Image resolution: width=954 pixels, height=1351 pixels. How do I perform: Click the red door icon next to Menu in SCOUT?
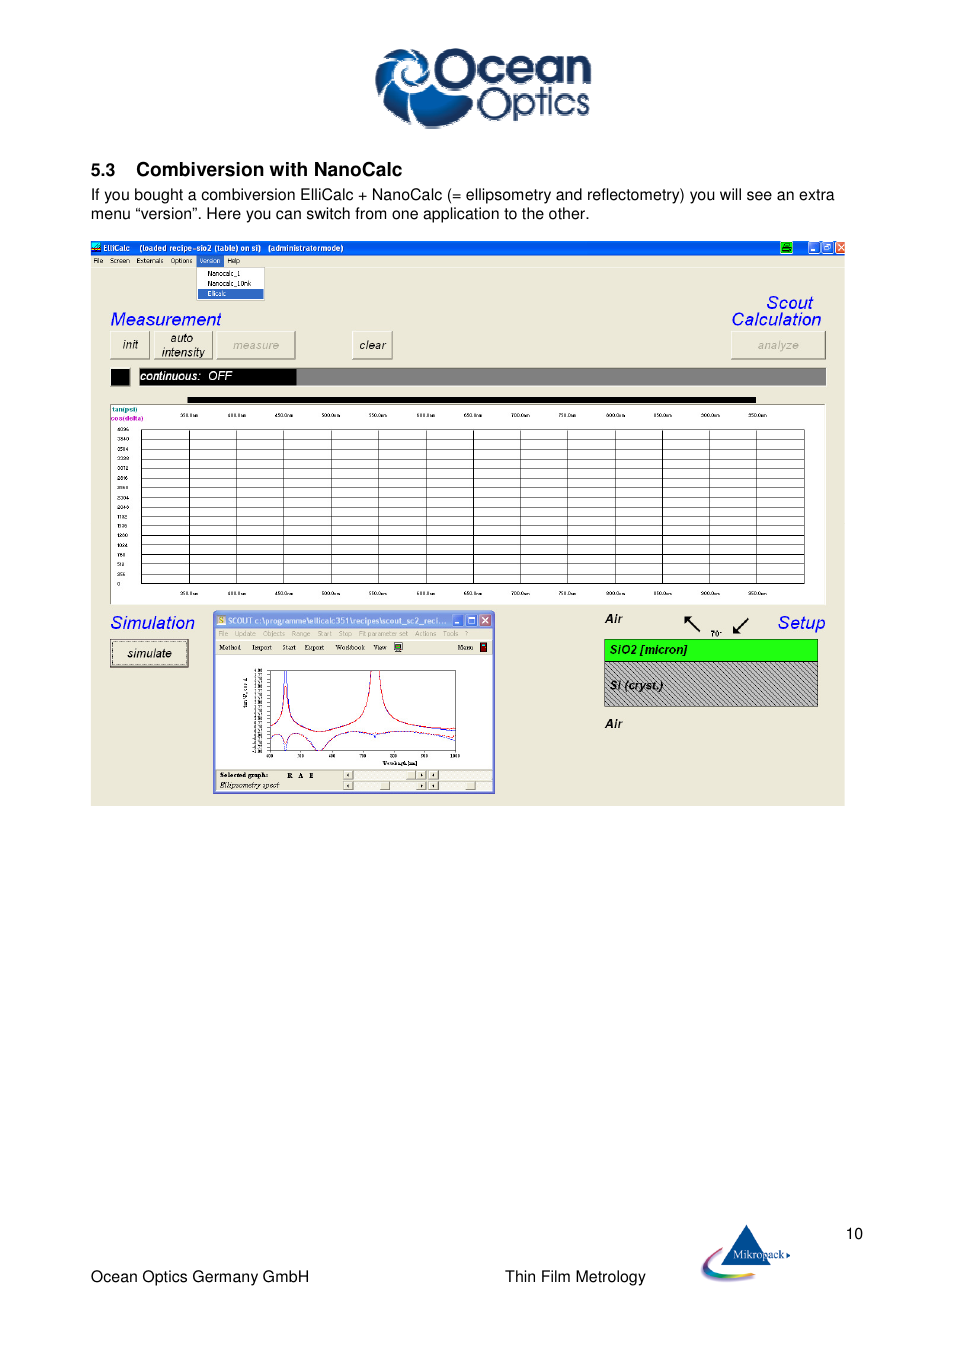(x=483, y=647)
